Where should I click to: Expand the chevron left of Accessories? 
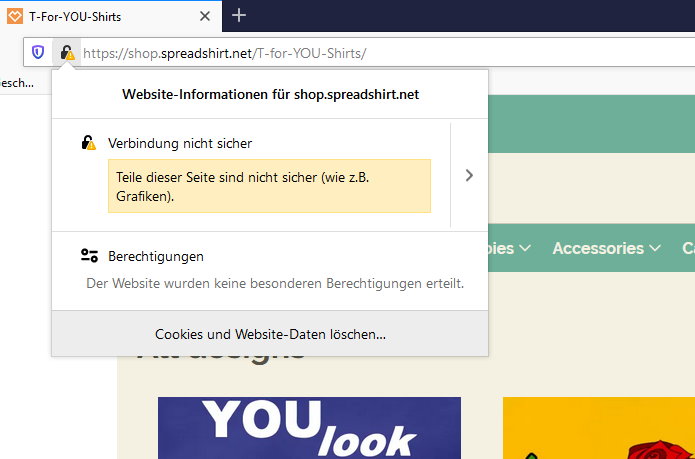(x=525, y=248)
